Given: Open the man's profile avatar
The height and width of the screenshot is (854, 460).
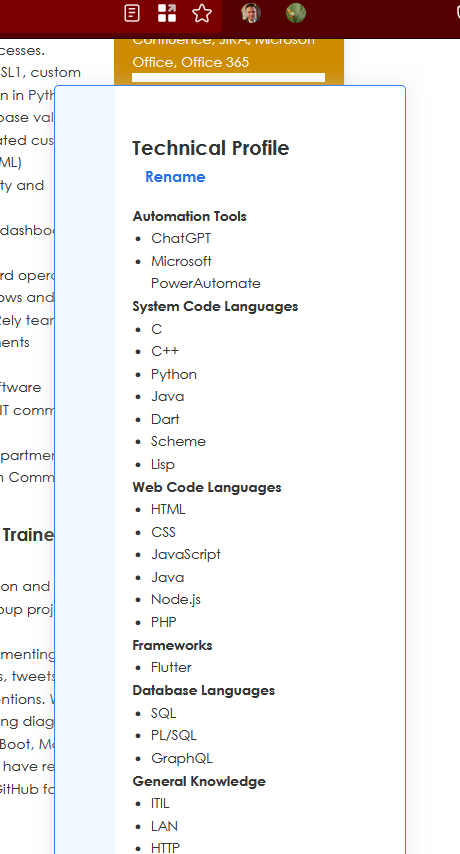Looking at the screenshot, I should [251, 13].
